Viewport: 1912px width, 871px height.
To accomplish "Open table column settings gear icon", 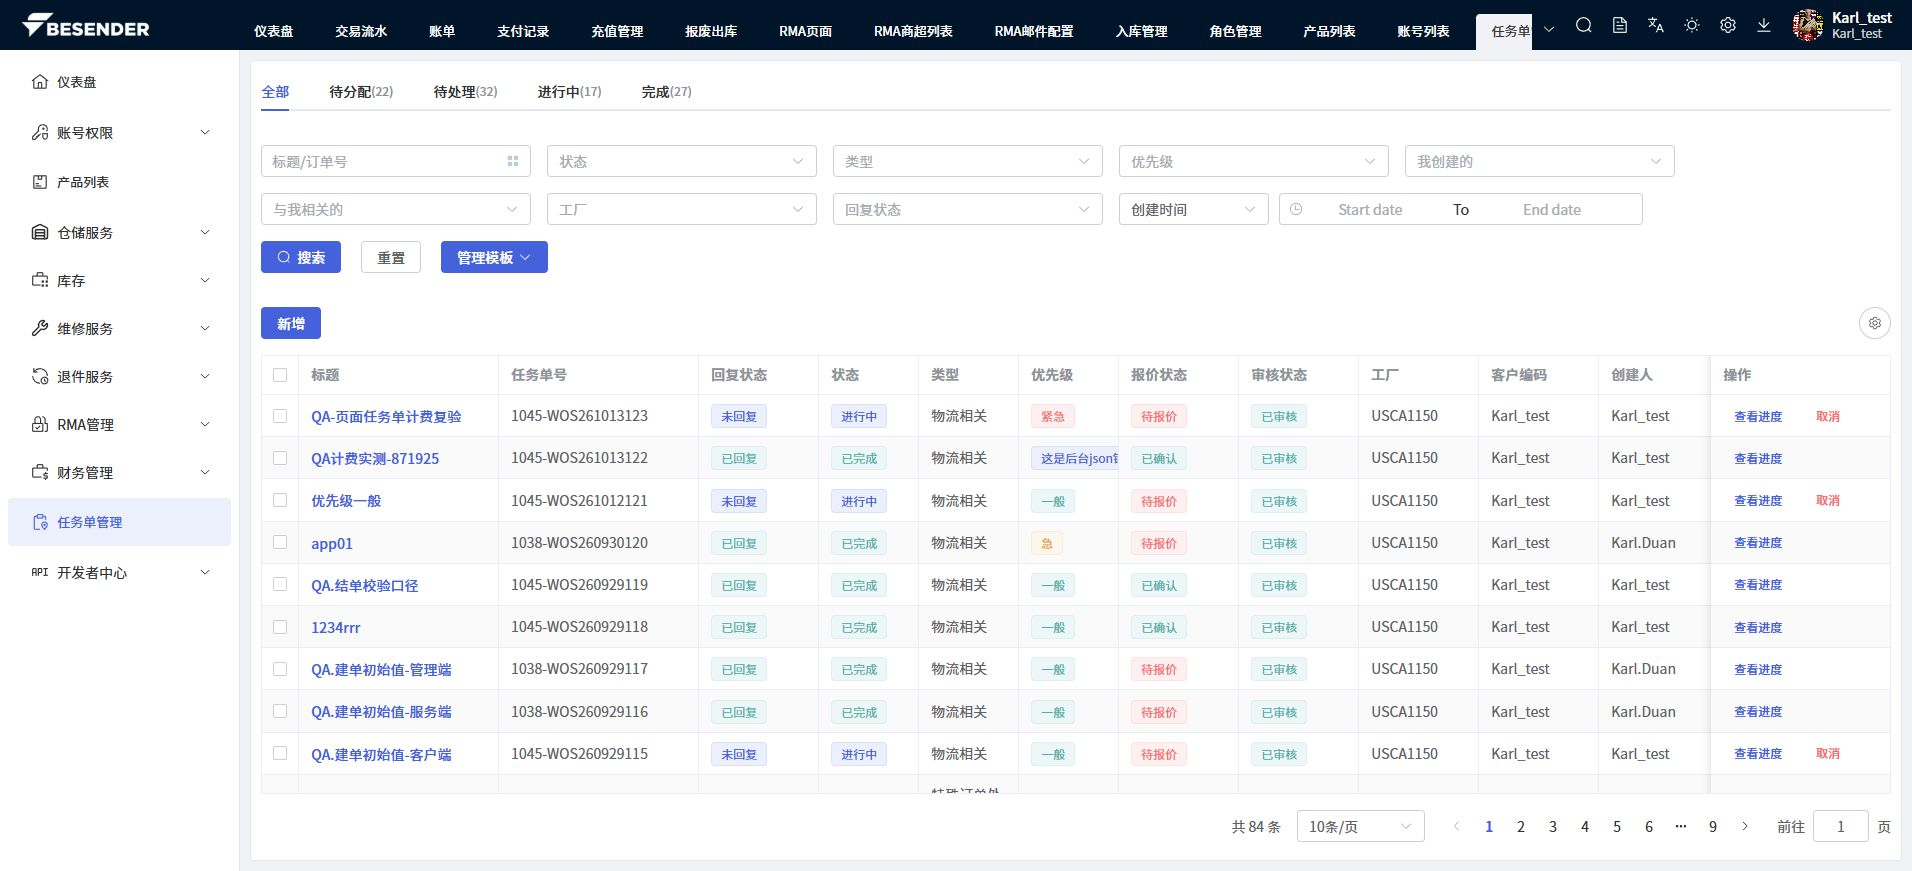I will [1875, 323].
